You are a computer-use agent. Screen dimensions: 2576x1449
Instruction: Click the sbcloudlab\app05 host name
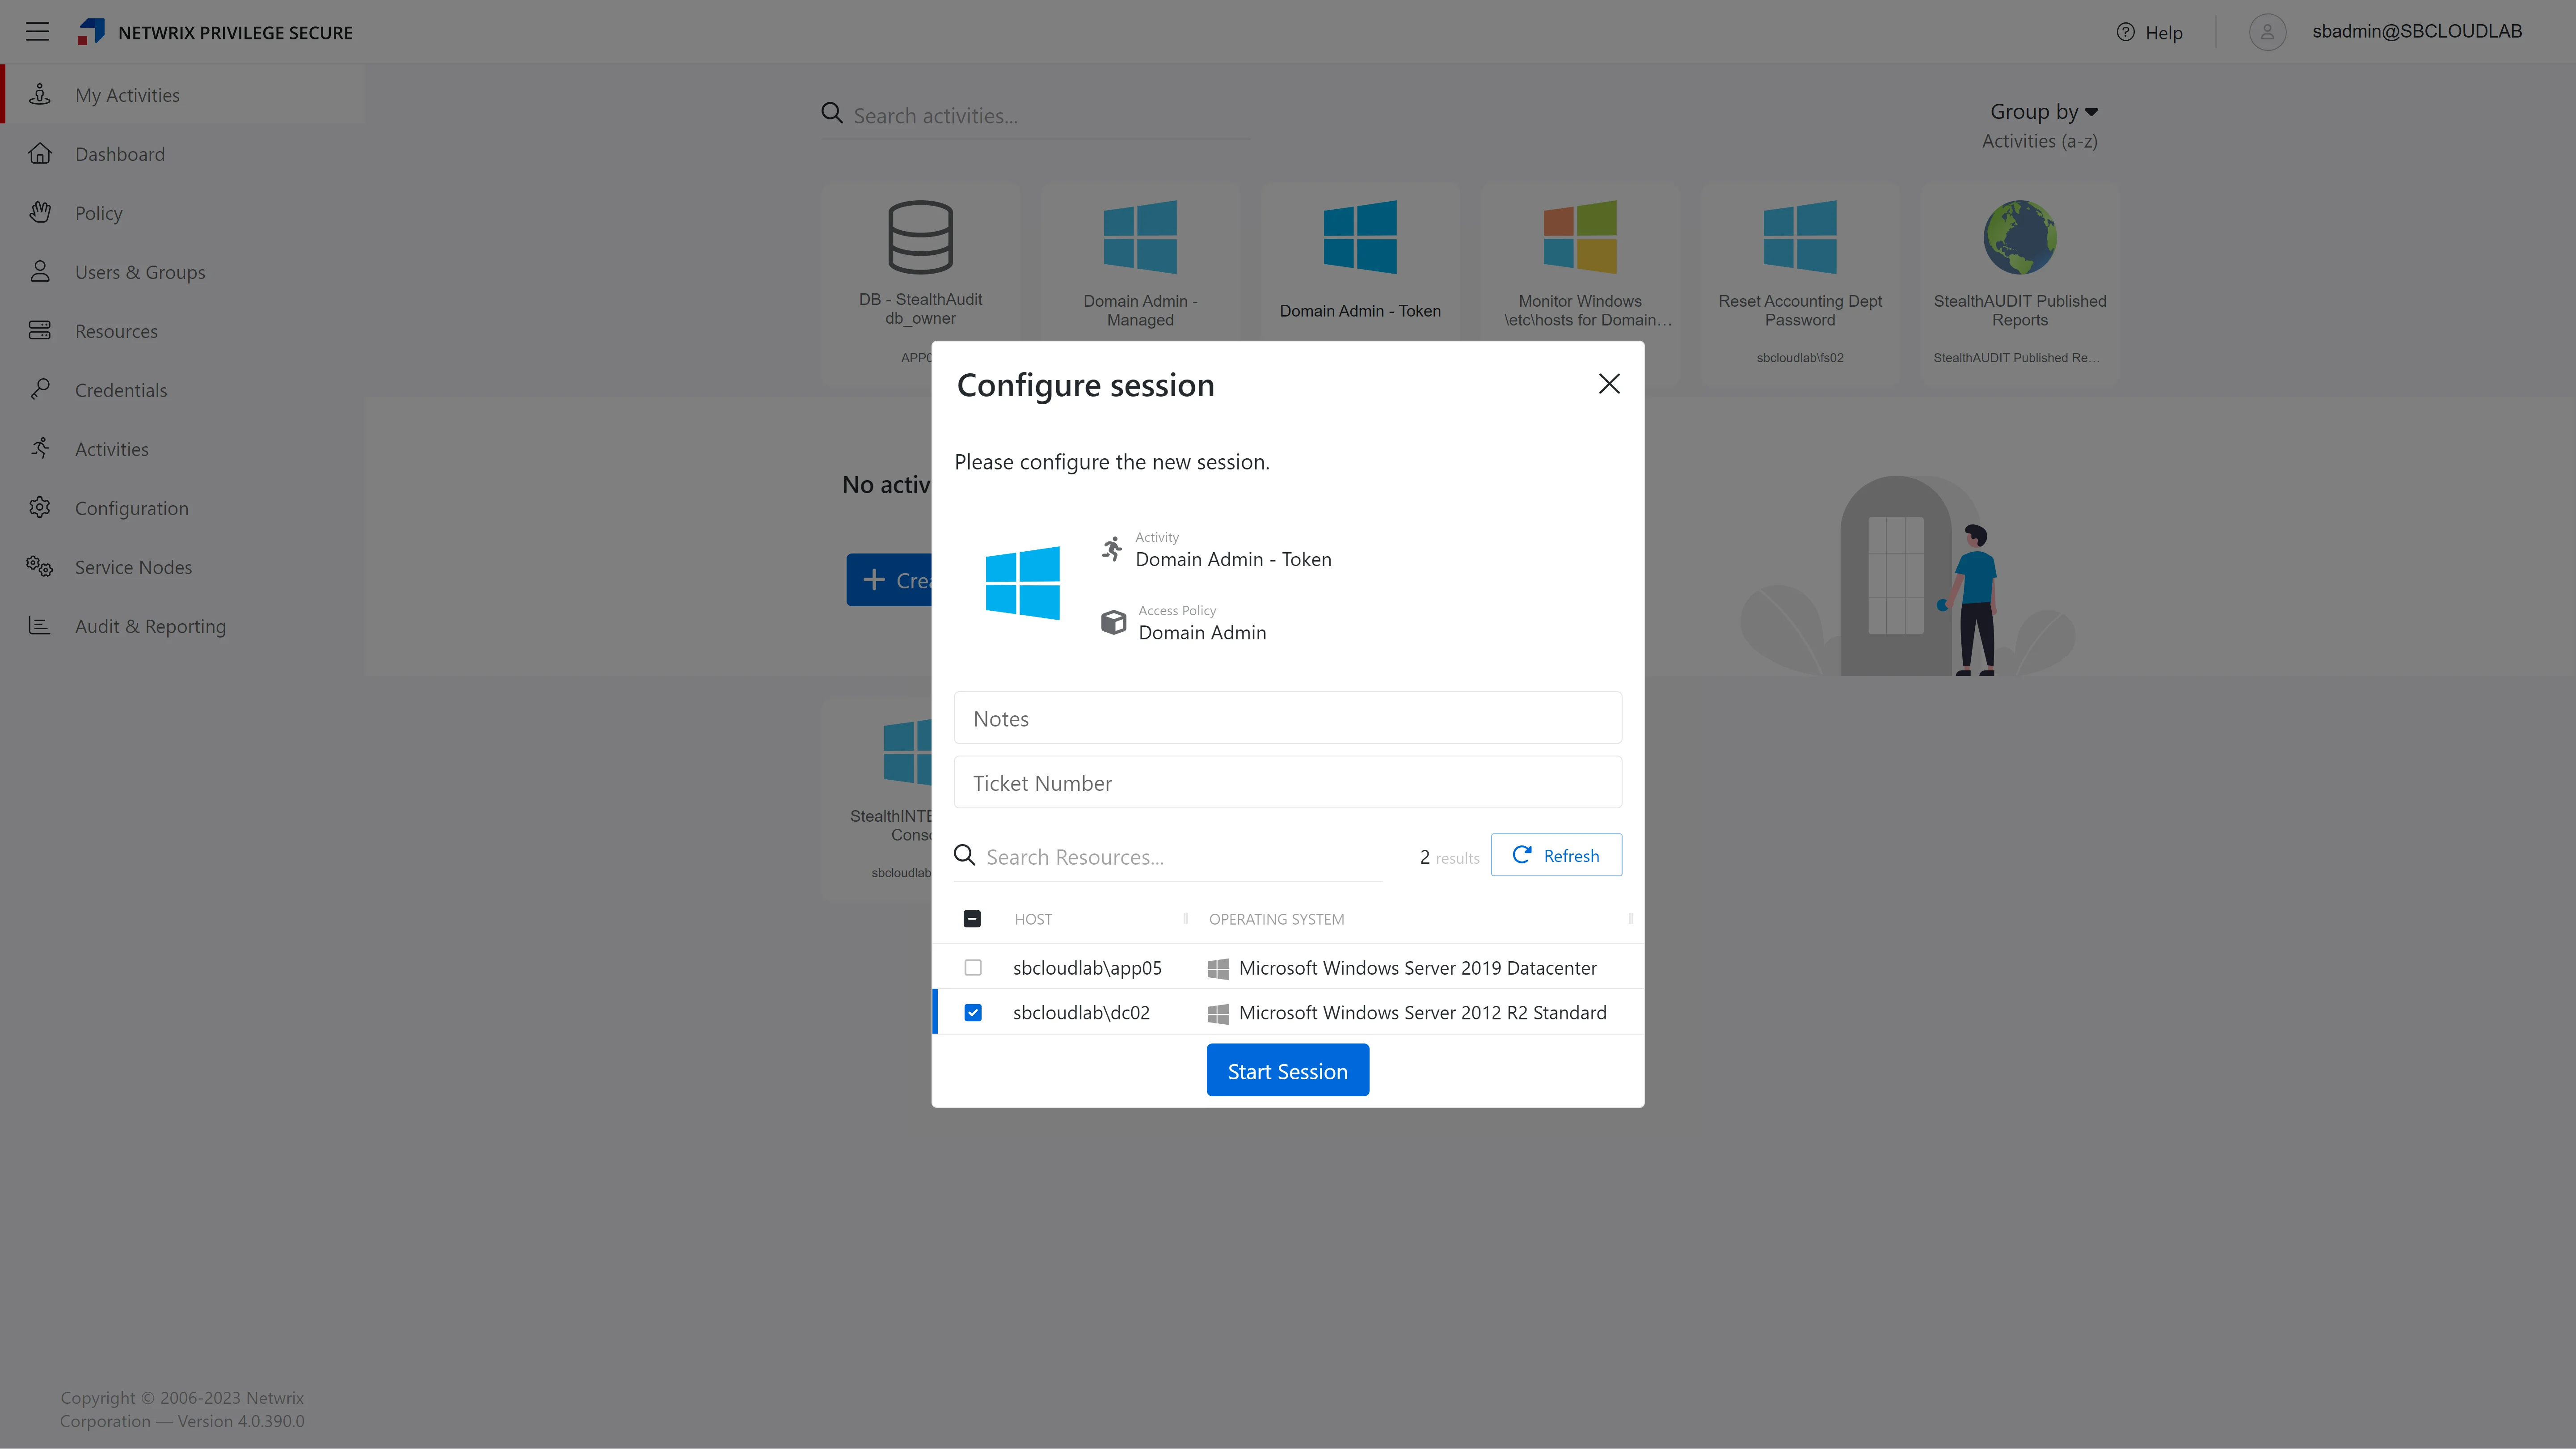1087,968
